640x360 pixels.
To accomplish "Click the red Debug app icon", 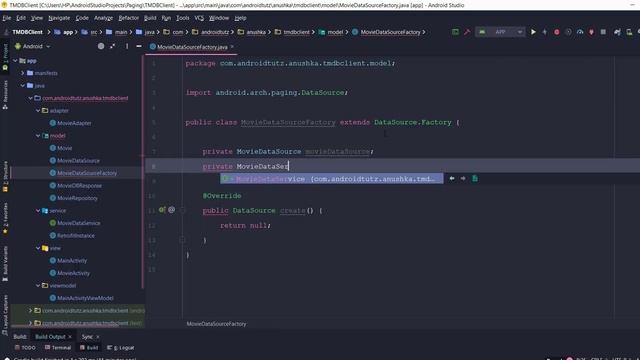I will tap(556, 32).
